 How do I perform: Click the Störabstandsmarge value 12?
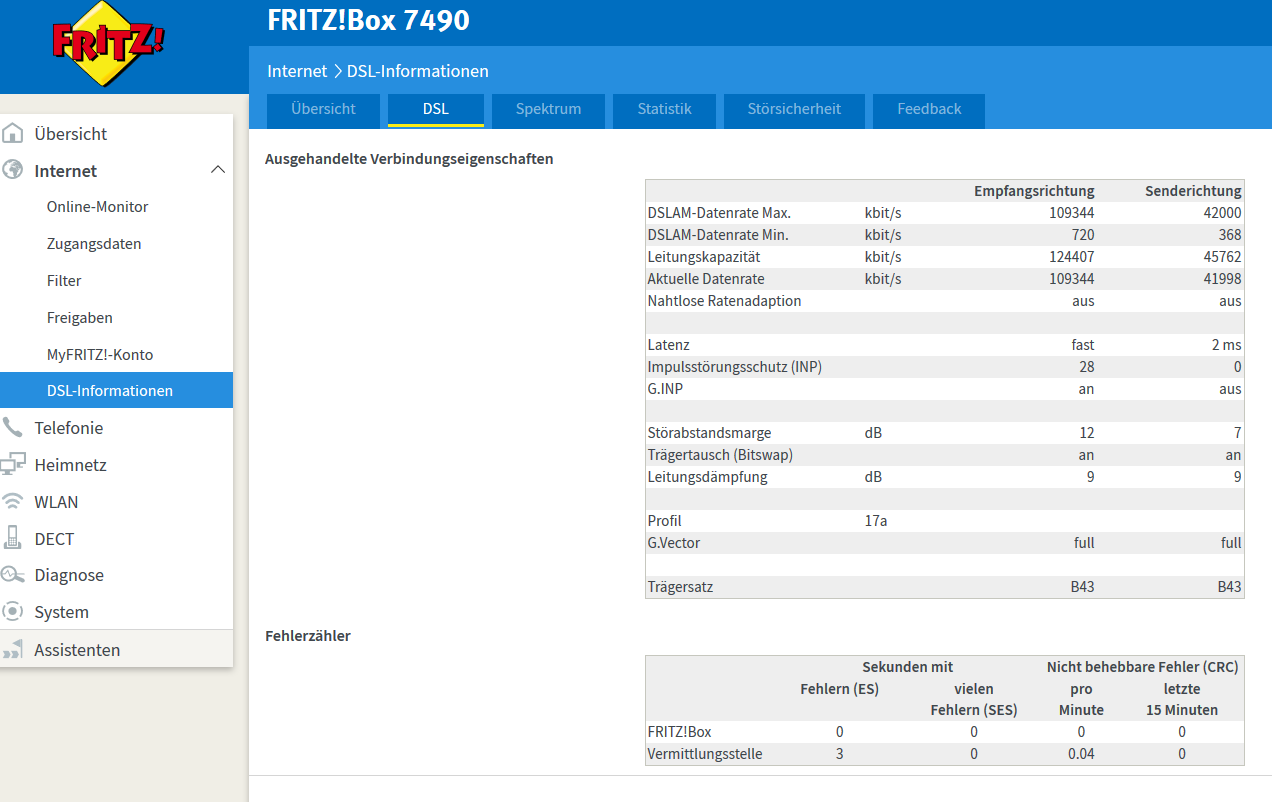click(x=1087, y=433)
